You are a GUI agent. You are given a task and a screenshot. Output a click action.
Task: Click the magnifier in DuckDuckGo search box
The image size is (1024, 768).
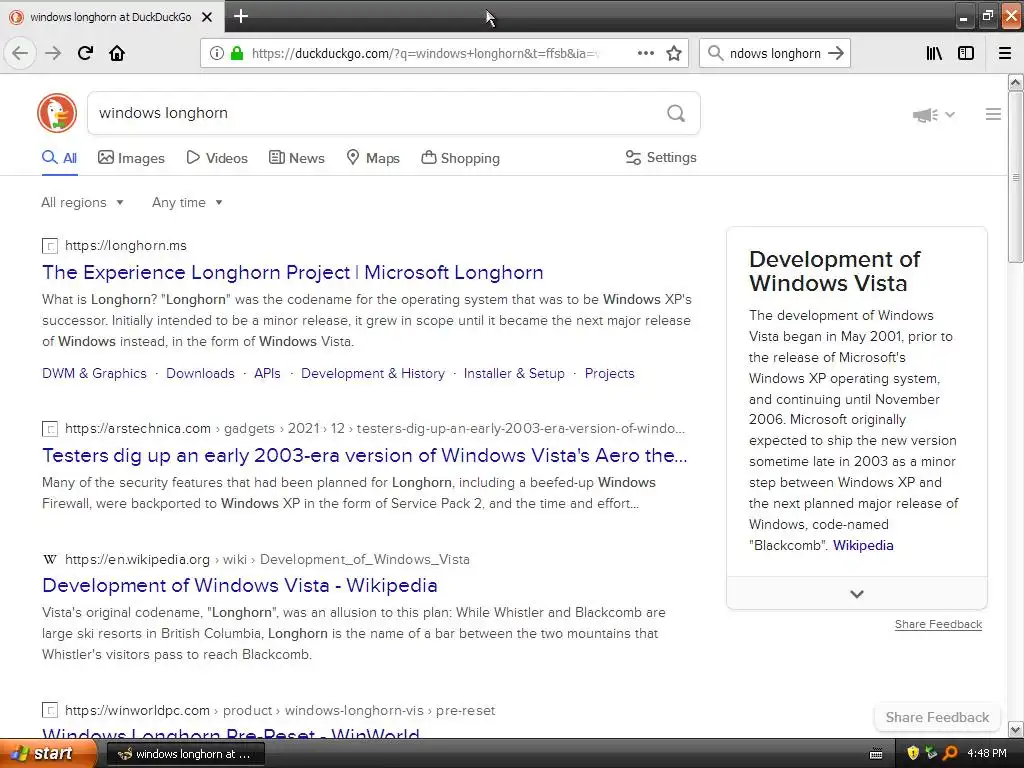(x=676, y=114)
